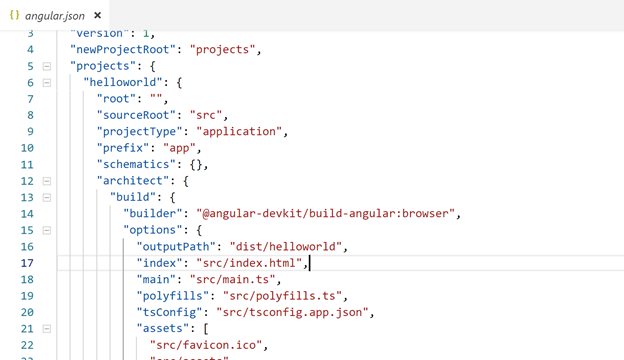Click the "application" value
The height and width of the screenshot is (360, 624).
tap(239, 132)
